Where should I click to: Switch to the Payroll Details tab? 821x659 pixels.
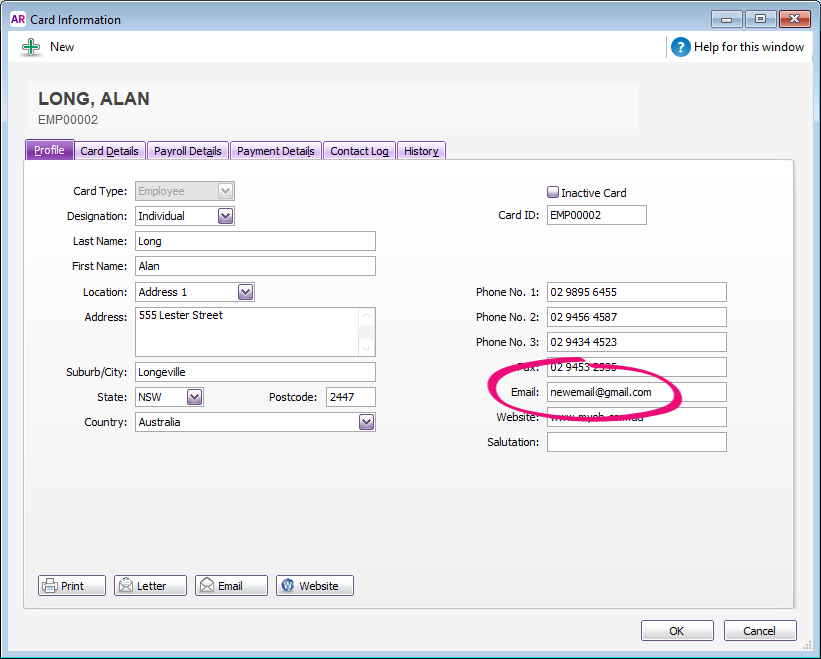pyautogui.click(x=187, y=151)
